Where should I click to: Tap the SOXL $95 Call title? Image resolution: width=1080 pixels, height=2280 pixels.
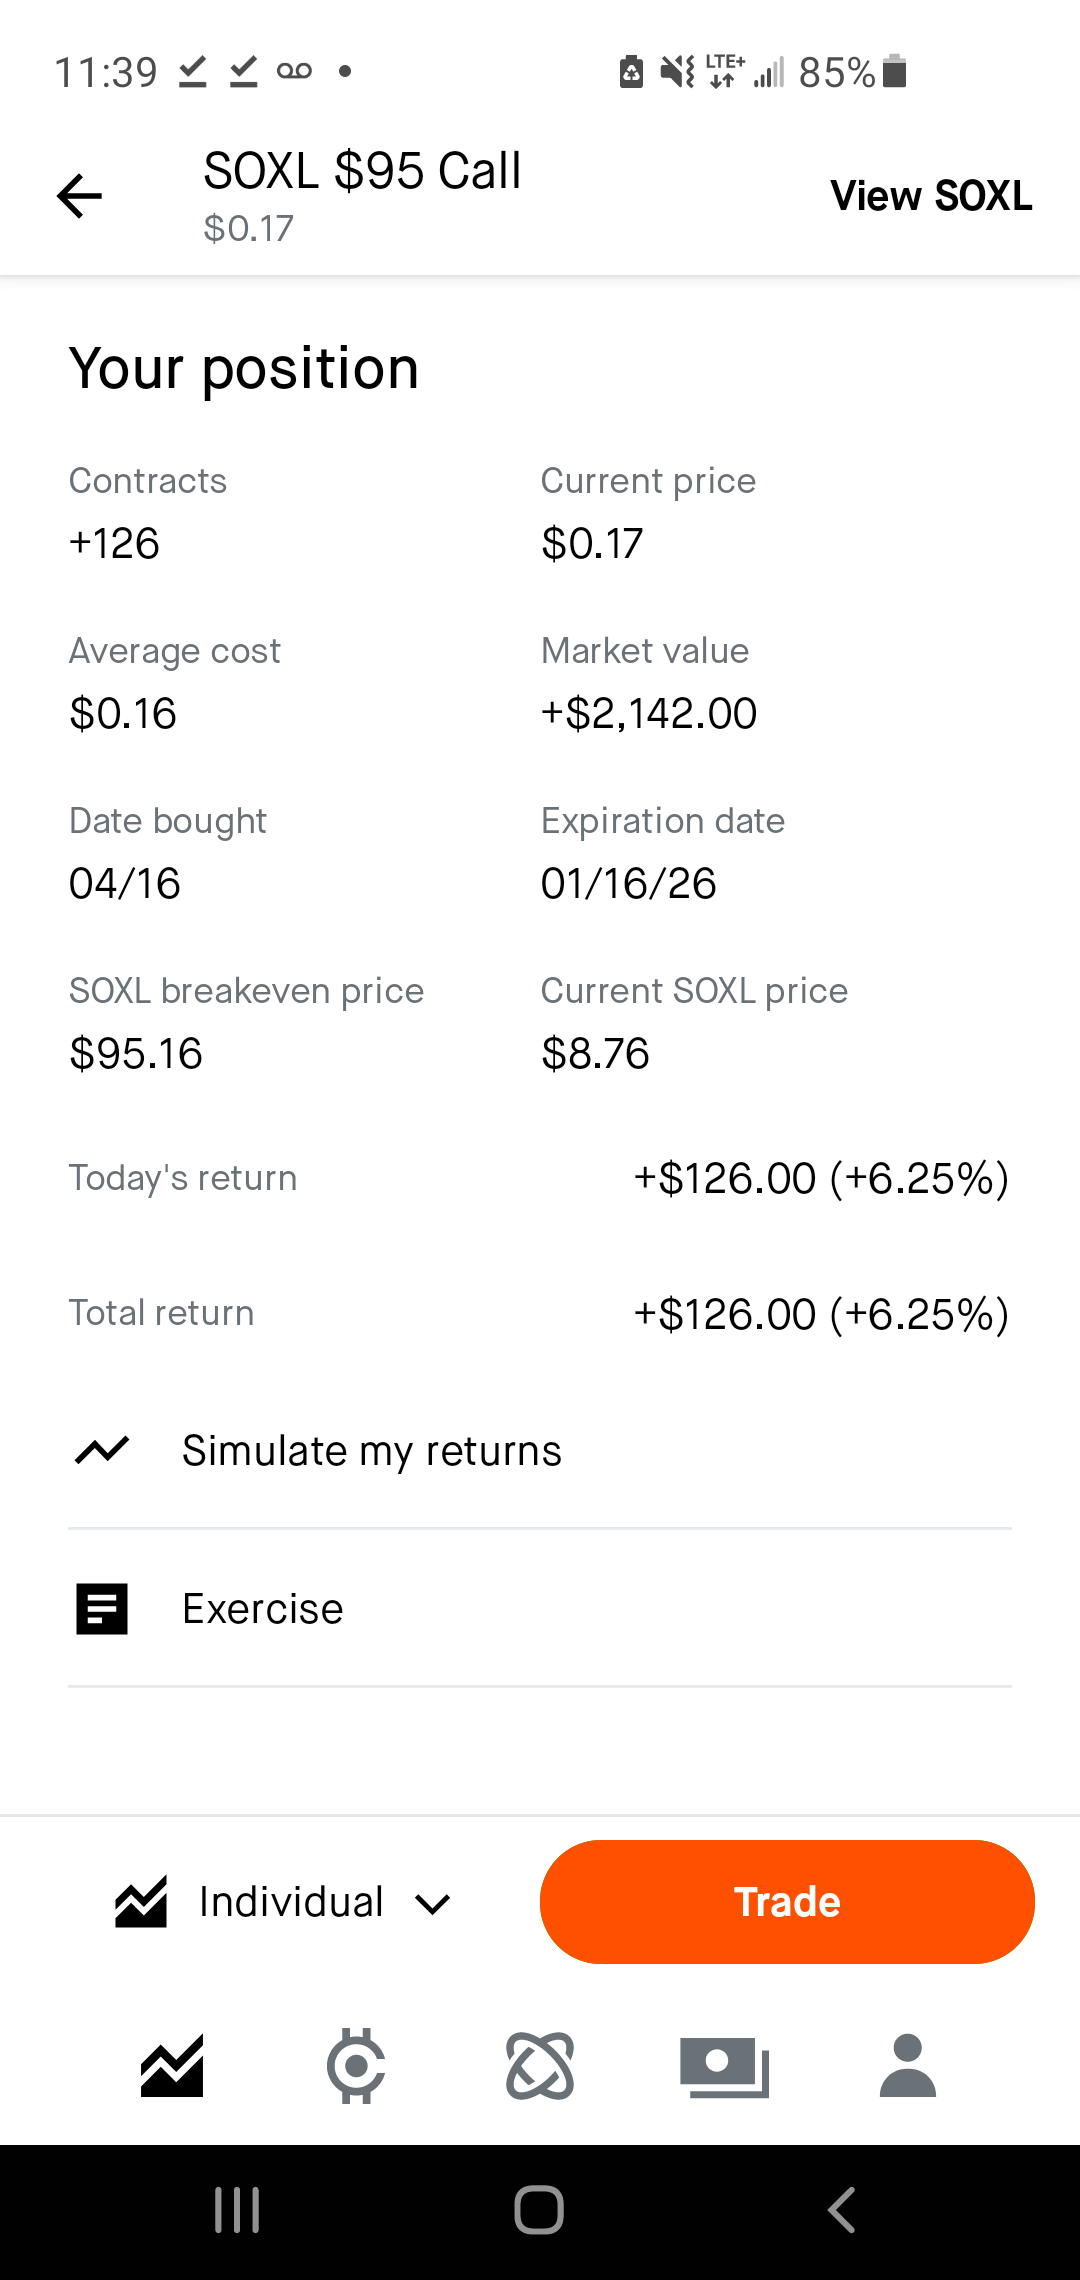coord(362,171)
